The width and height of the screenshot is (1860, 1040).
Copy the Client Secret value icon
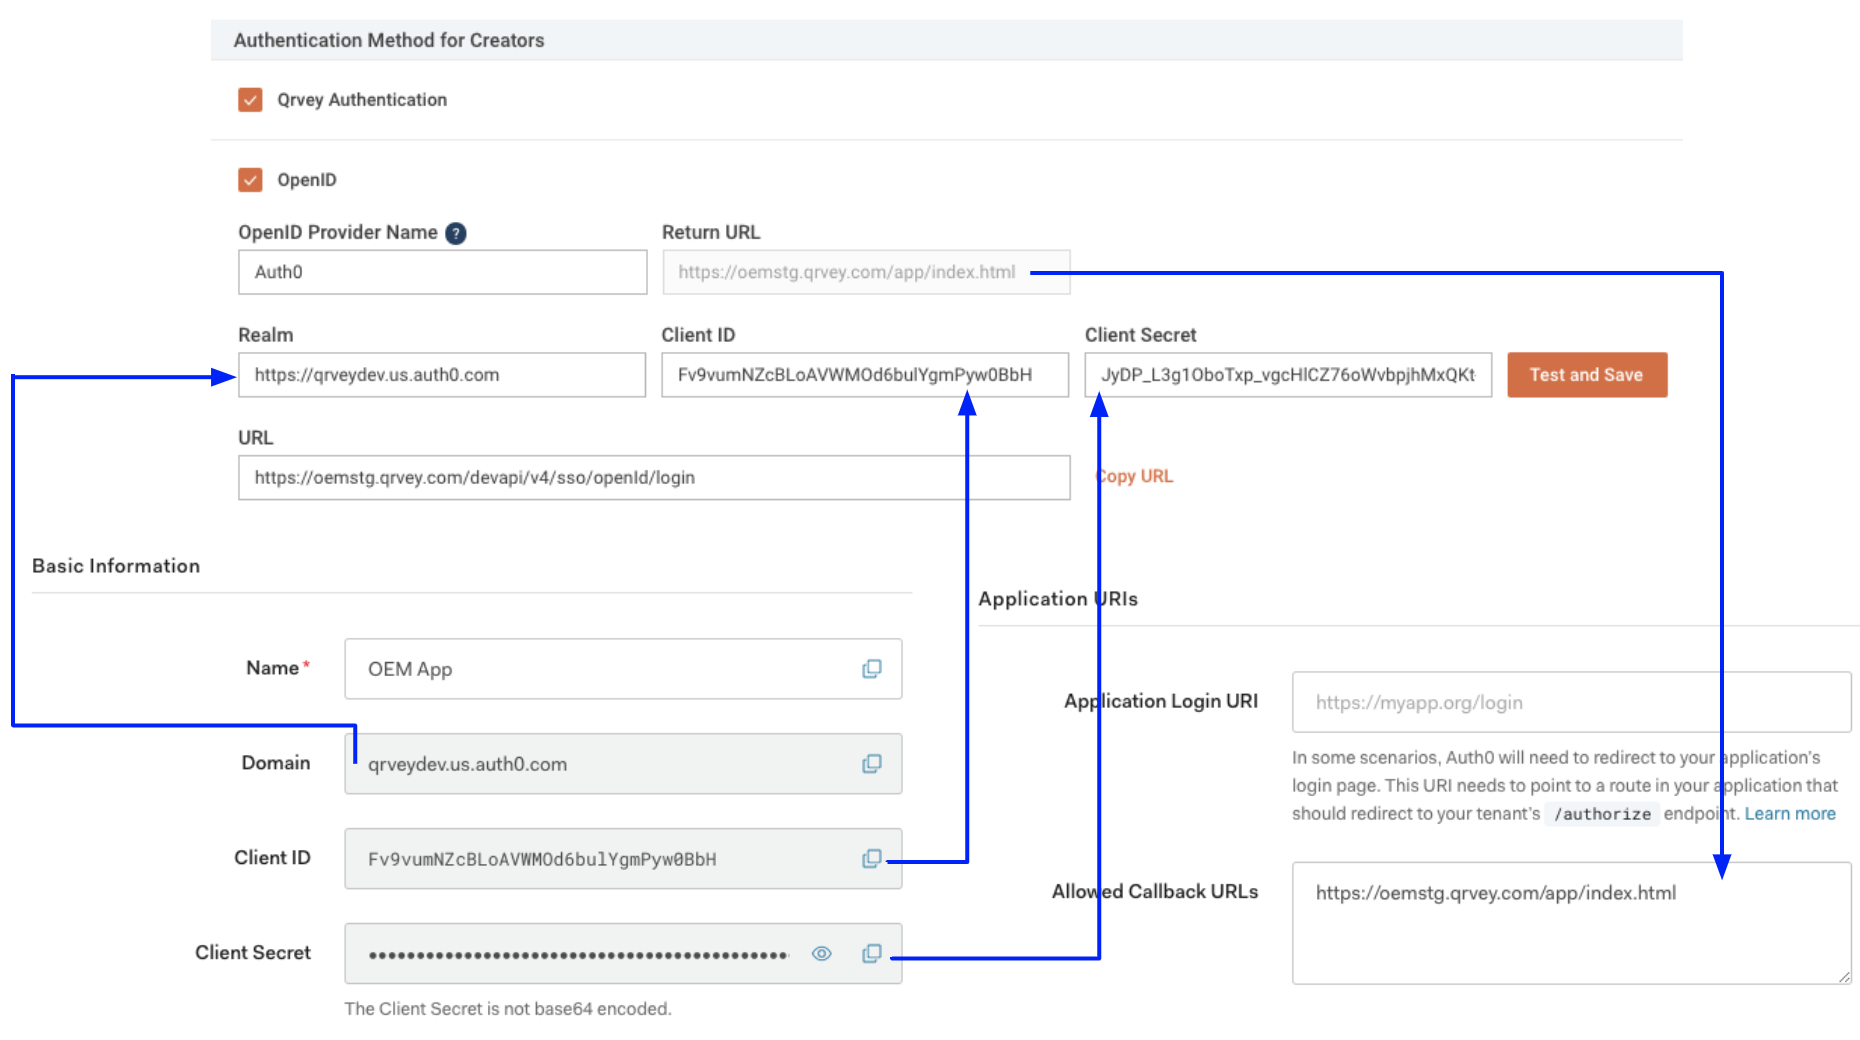[872, 954]
